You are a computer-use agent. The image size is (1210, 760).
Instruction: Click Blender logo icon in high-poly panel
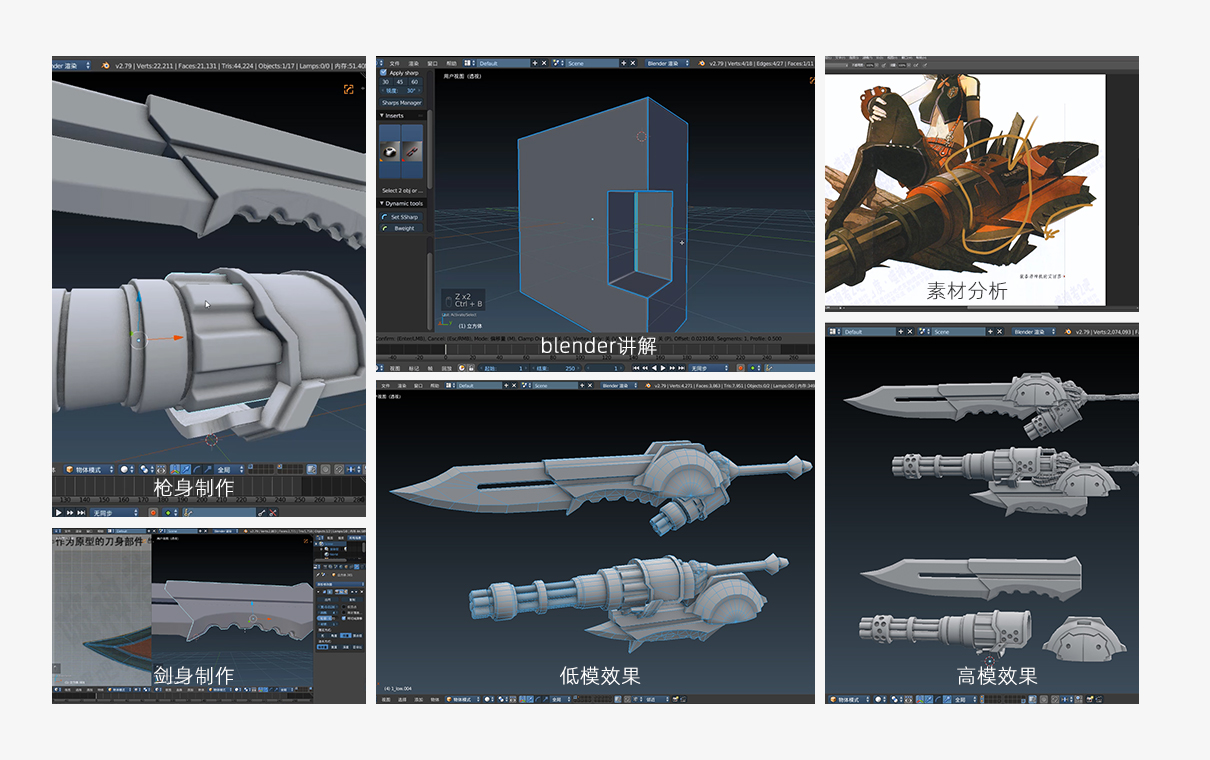pos(1068,331)
